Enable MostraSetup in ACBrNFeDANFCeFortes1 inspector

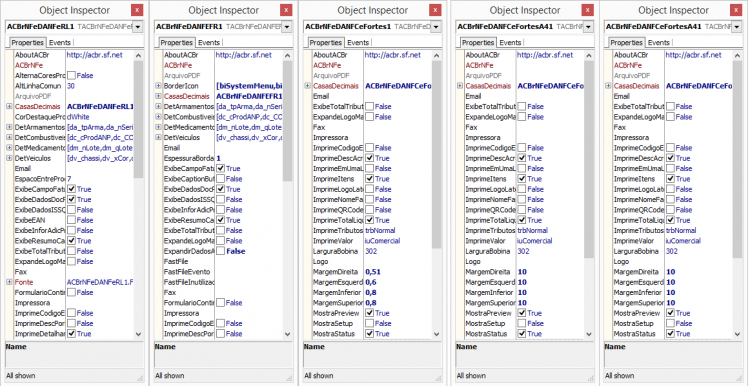click(370, 323)
